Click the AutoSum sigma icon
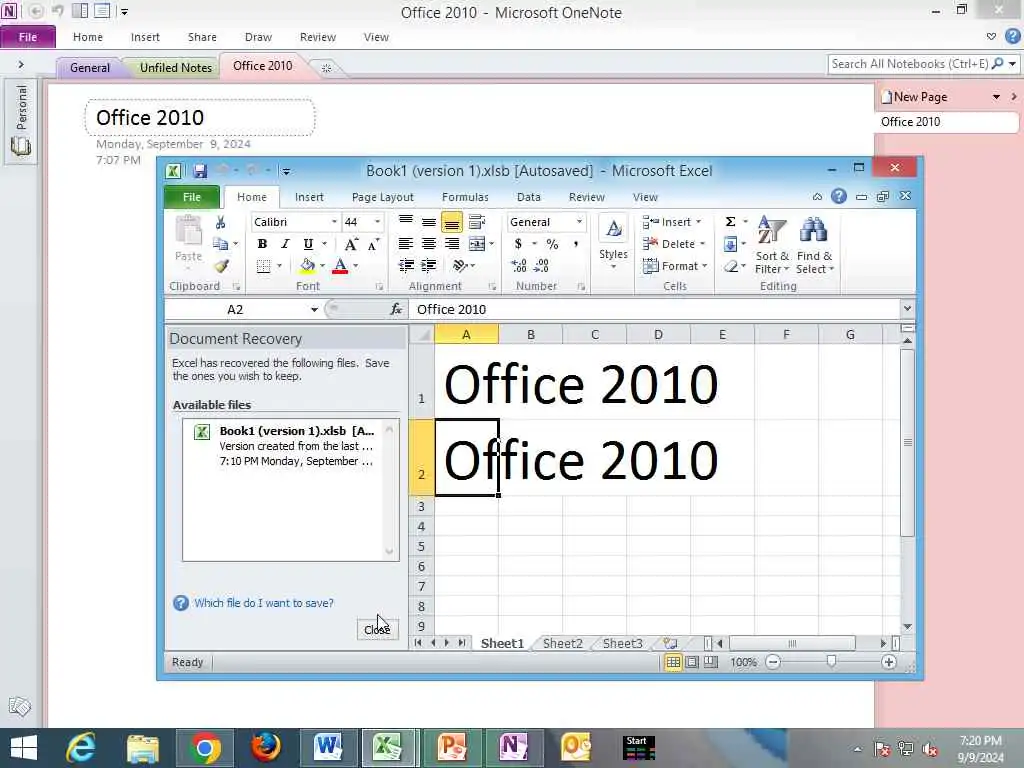Screen dimensions: 1024x768 click(x=731, y=222)
